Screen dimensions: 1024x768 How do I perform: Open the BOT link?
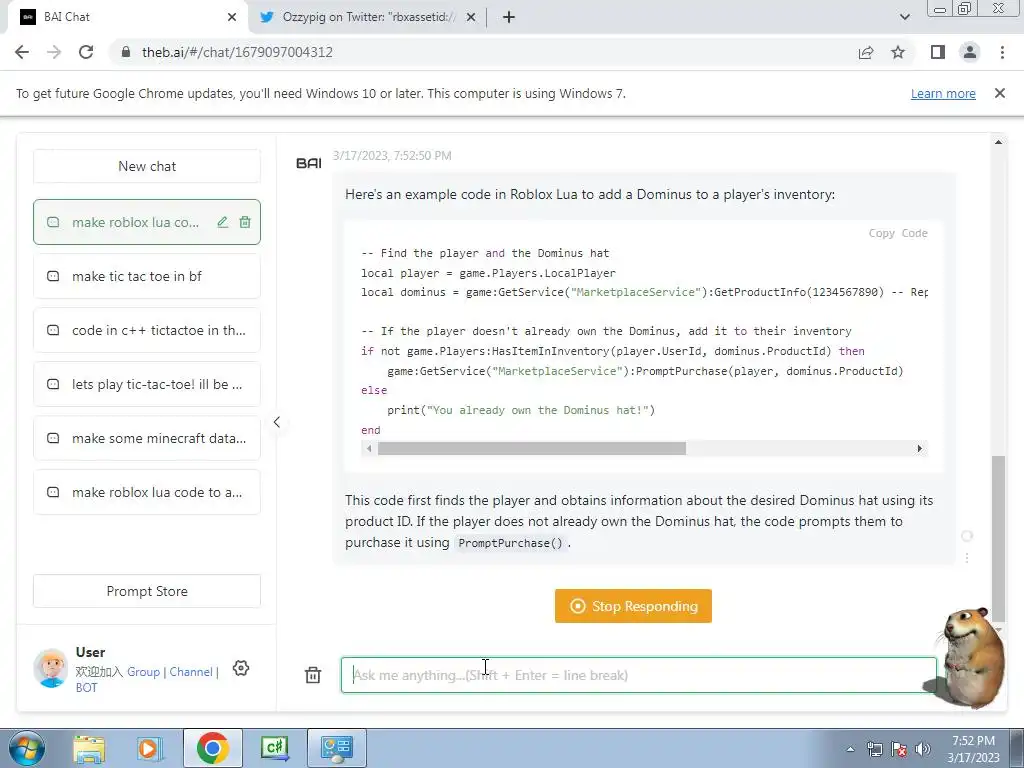[86, 688]
